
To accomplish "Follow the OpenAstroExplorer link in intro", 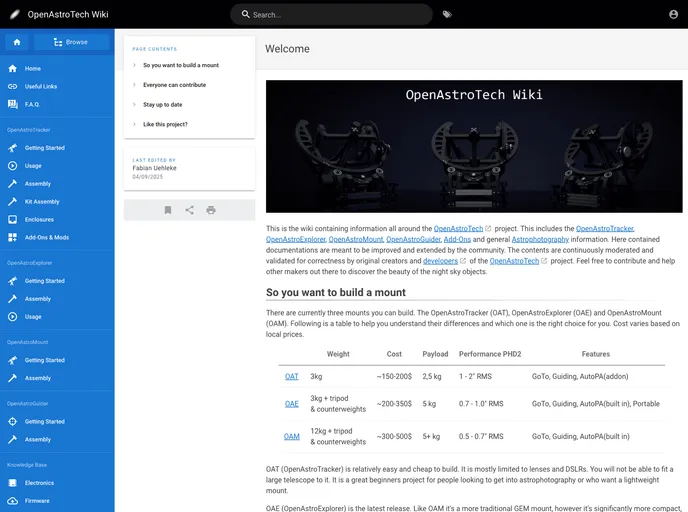I will click(295, 239).
